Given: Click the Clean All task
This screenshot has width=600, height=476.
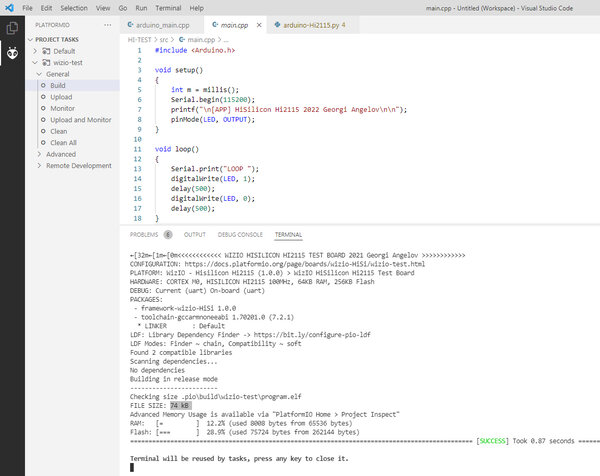Looking at the screenshot, I should coord(64,143).
